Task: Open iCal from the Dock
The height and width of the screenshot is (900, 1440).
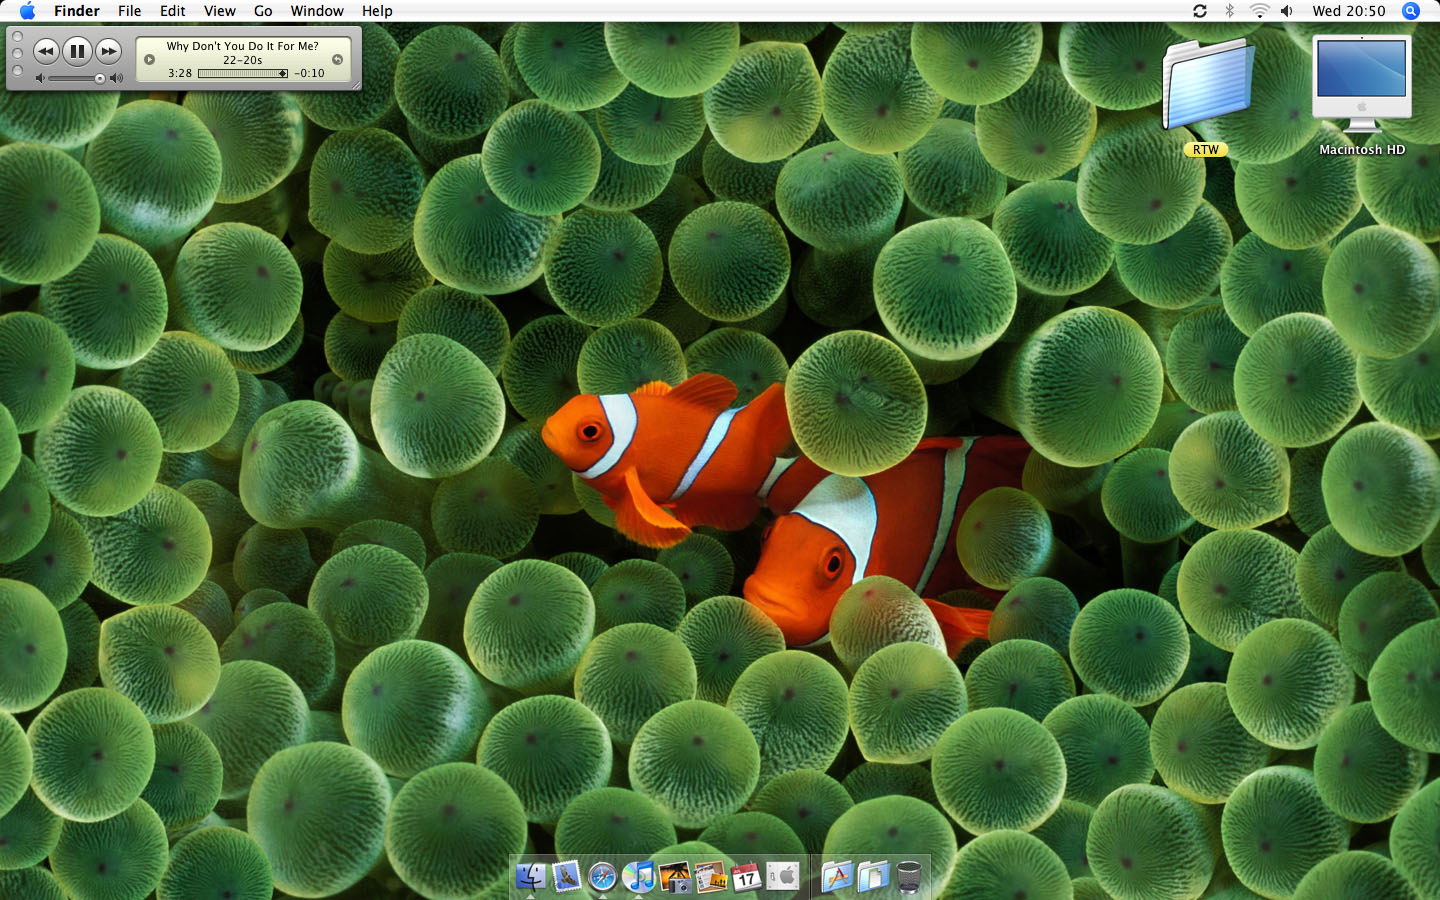Action: pos(746,877)
